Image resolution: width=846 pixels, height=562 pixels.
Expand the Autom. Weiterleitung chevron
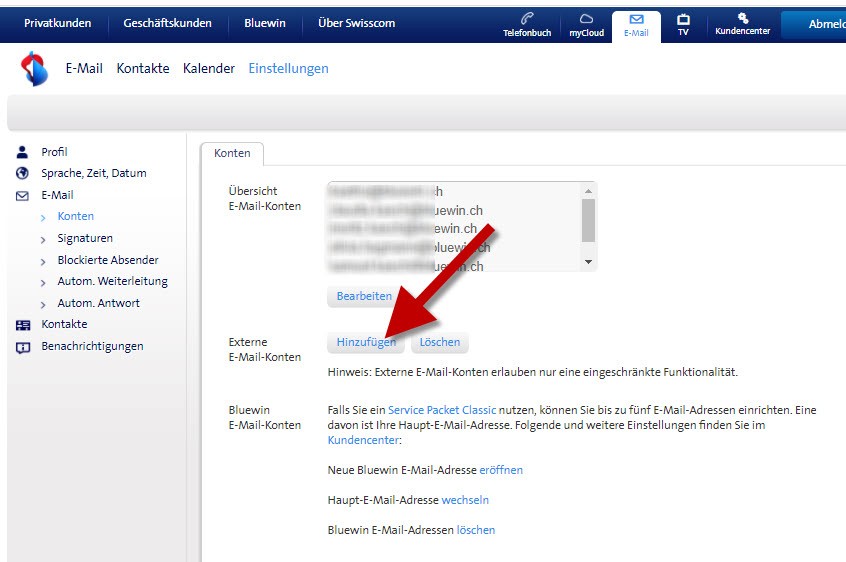tap(44, 282)
